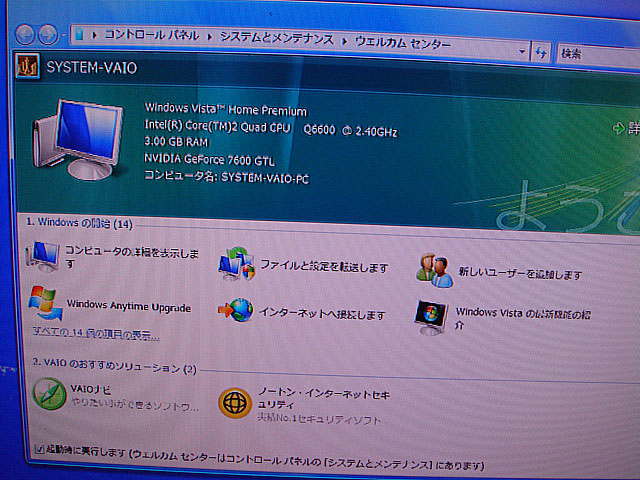Image resolution: width=640 pixels, height=480 pixels.
Task: Open Windows Anytime Upgrade text item
Action: [129, 306]
